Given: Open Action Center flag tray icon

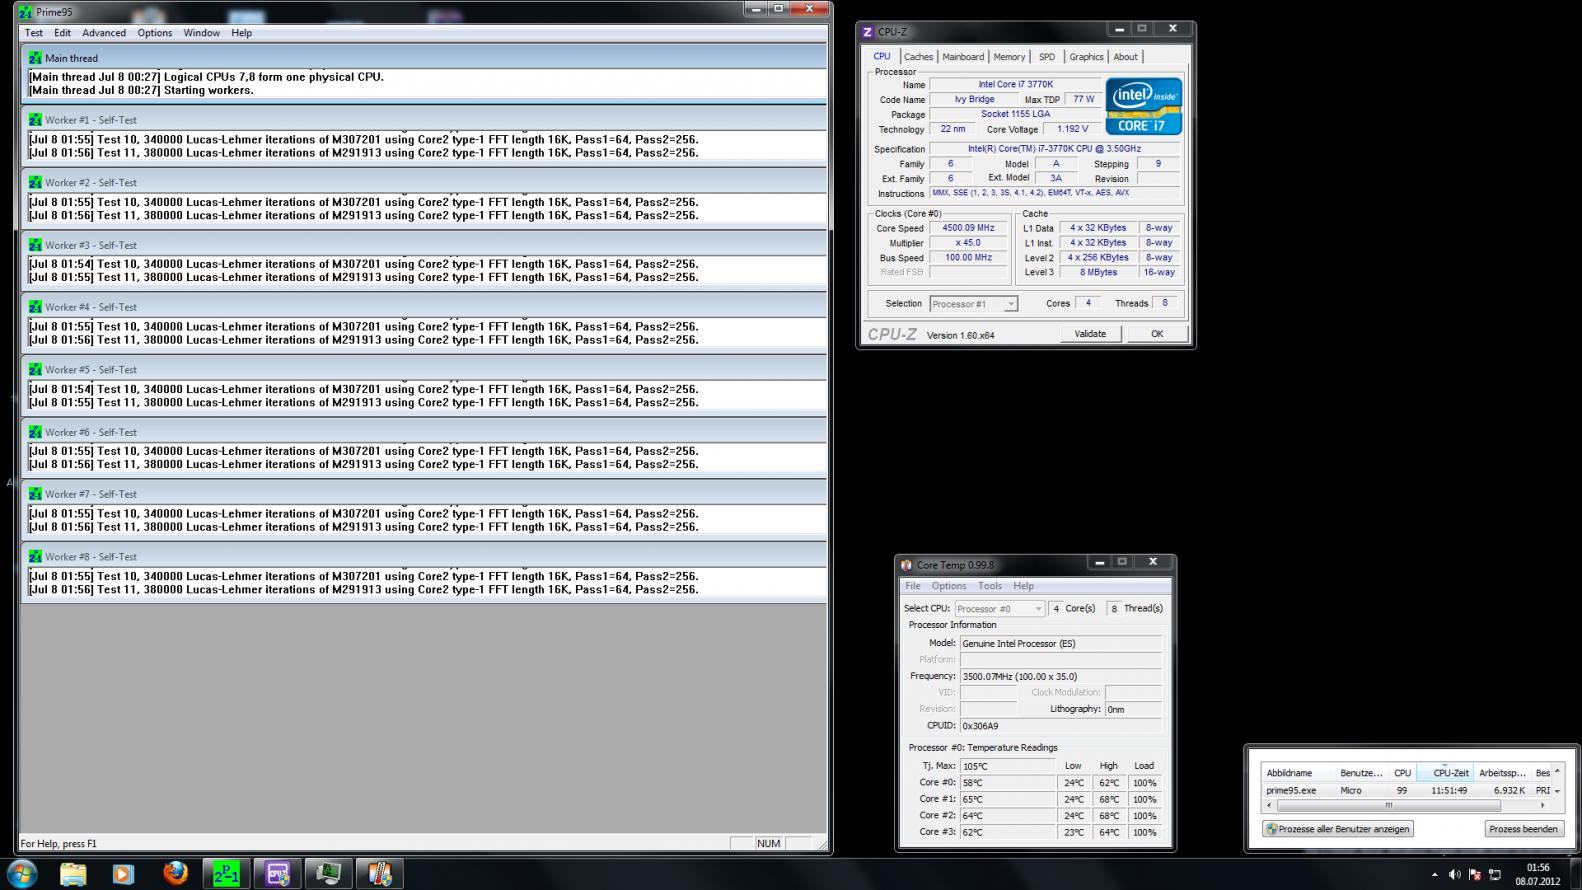Looking at the screenshot, I should 1474,874.
